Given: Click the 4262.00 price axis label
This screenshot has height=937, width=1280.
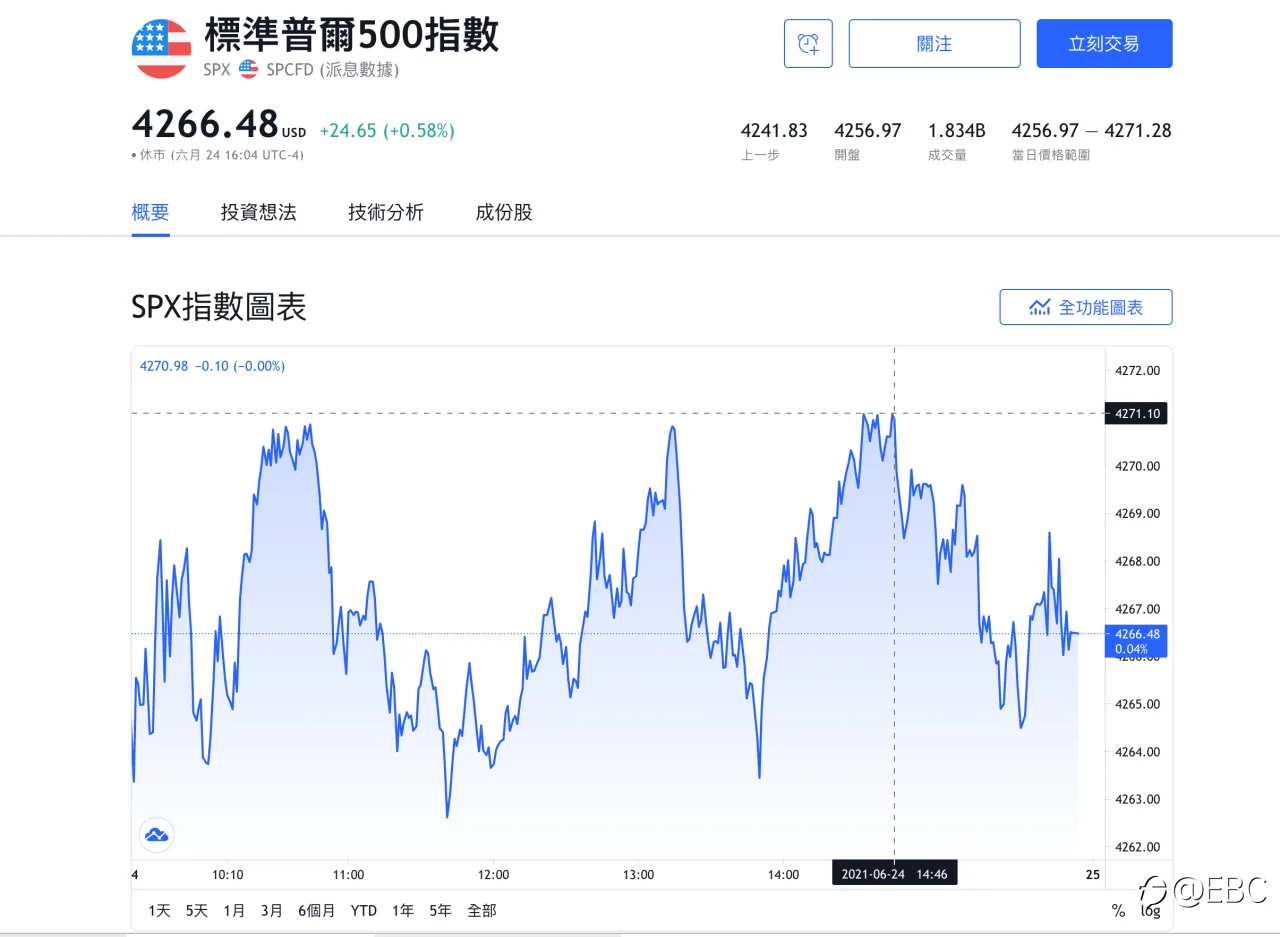Looking at the screenshot, I should tap(1138, 847).
